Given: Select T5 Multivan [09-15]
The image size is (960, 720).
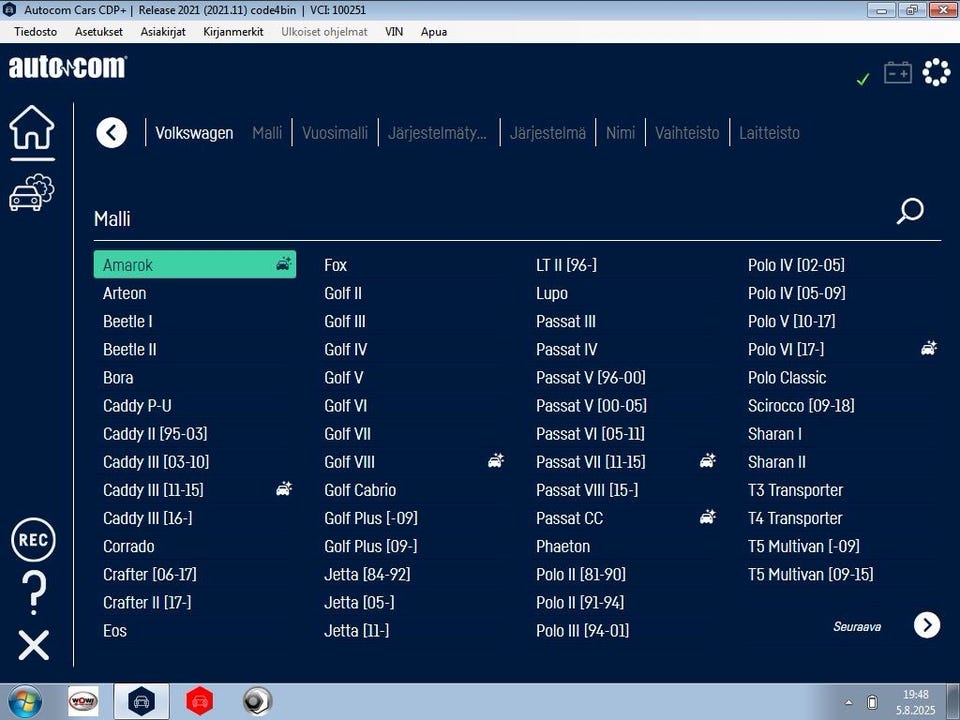Looking at the screenshot, I should point(811,575).
